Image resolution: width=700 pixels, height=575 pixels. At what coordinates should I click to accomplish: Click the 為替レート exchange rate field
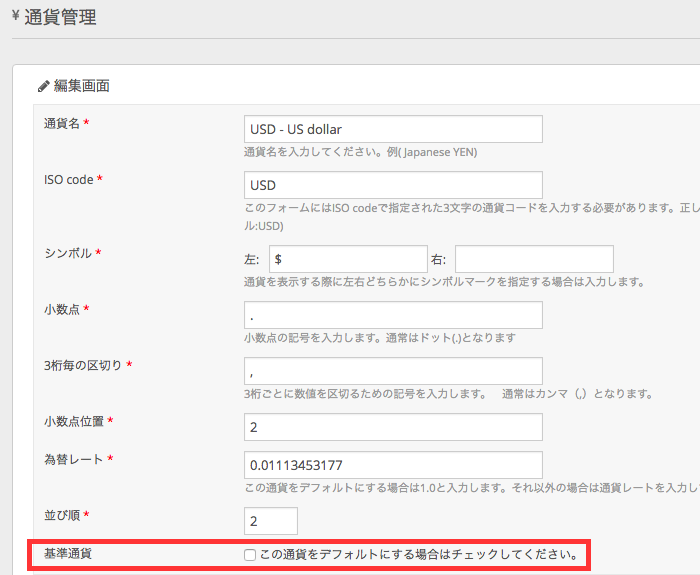[393, 465]
